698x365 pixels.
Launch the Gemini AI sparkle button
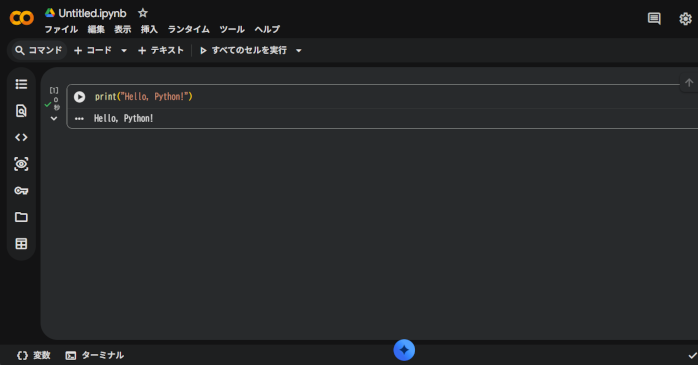tap(404, 350)
